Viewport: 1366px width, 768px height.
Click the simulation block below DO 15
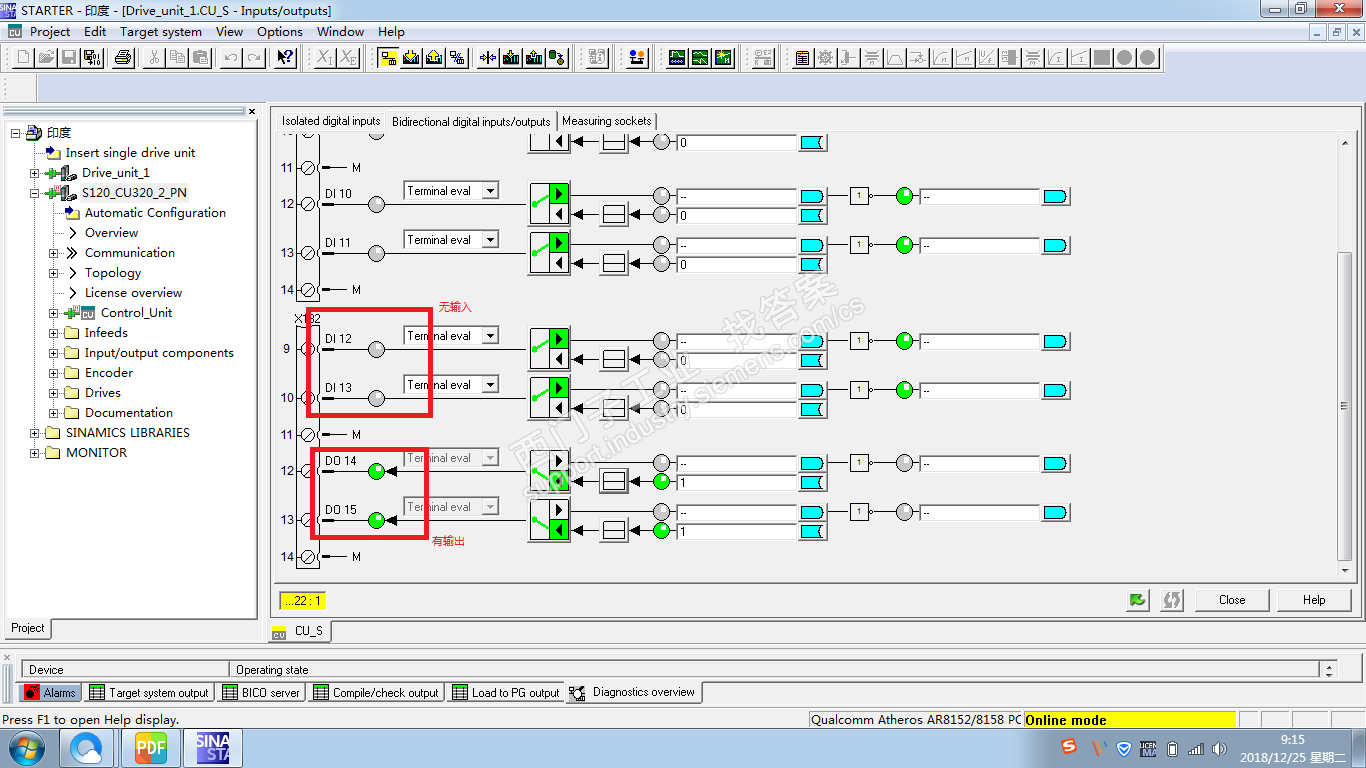pos(614,531)
